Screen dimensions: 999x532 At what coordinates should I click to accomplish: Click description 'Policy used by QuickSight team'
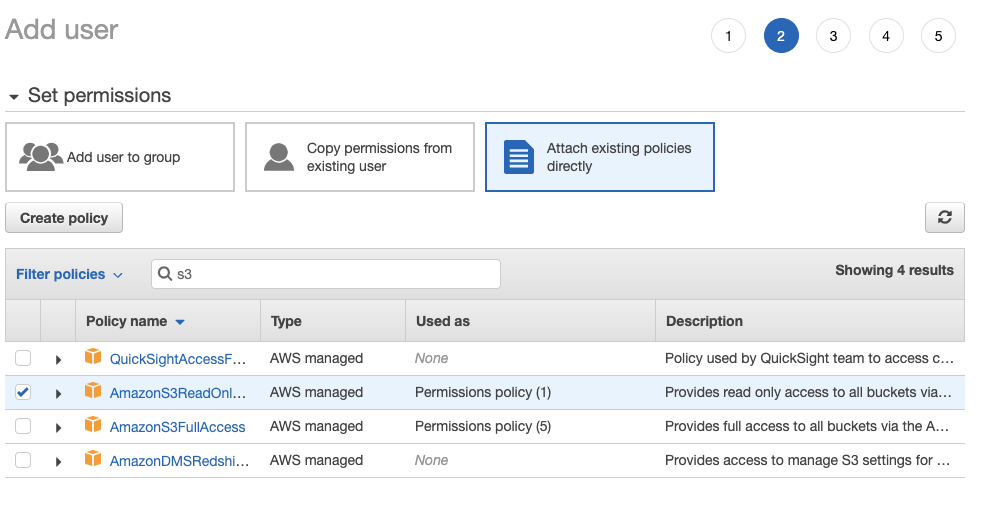809,358
